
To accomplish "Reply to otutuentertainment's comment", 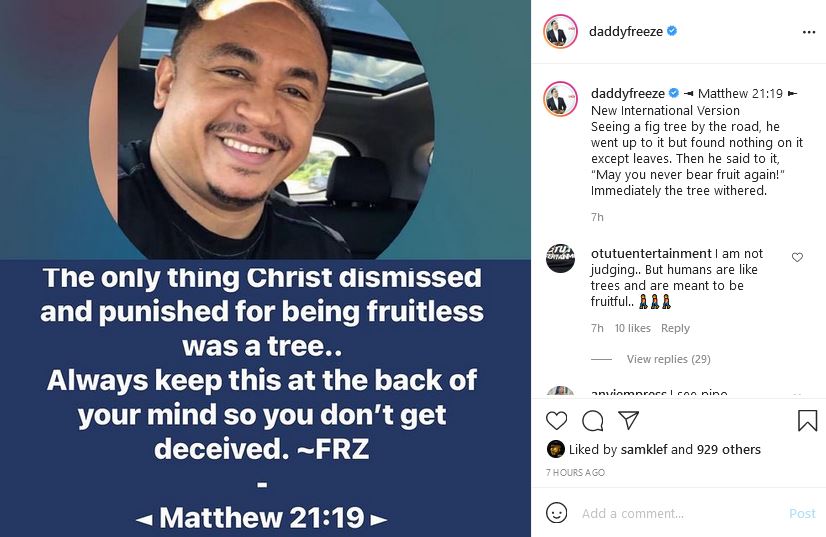I will click(x=675, y=328).
